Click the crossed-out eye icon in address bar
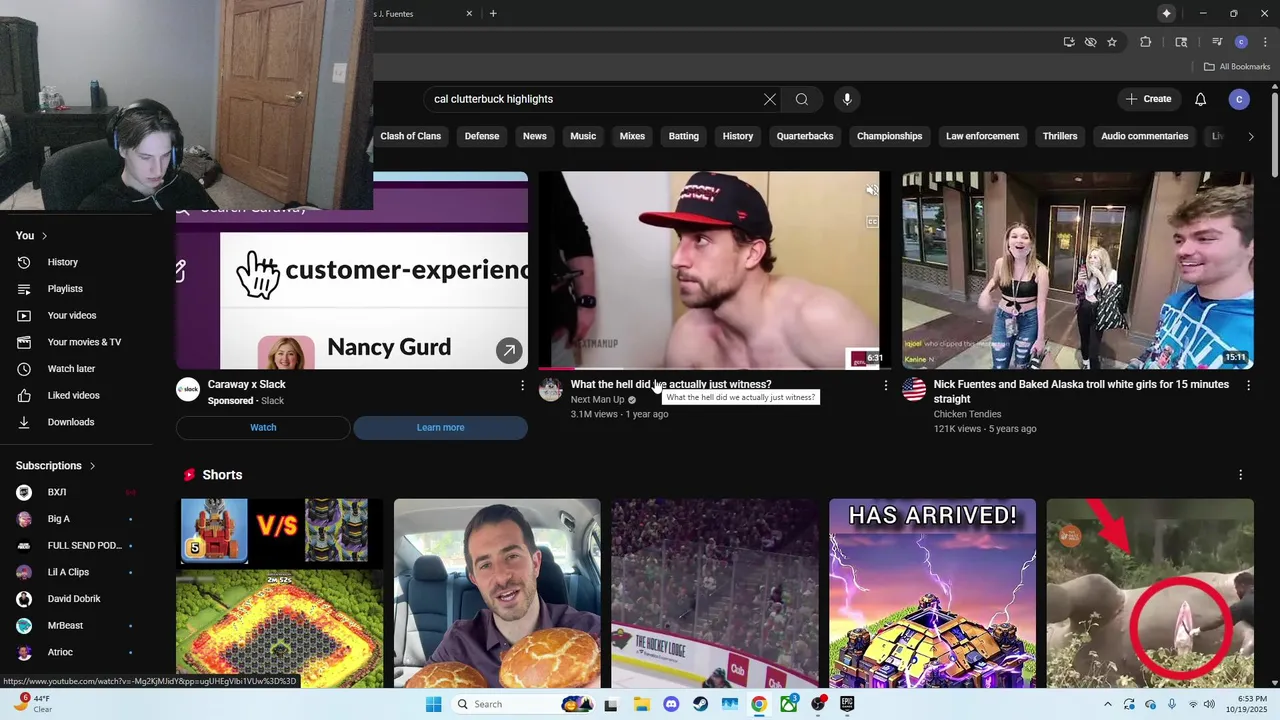 tap(1090, 42)
